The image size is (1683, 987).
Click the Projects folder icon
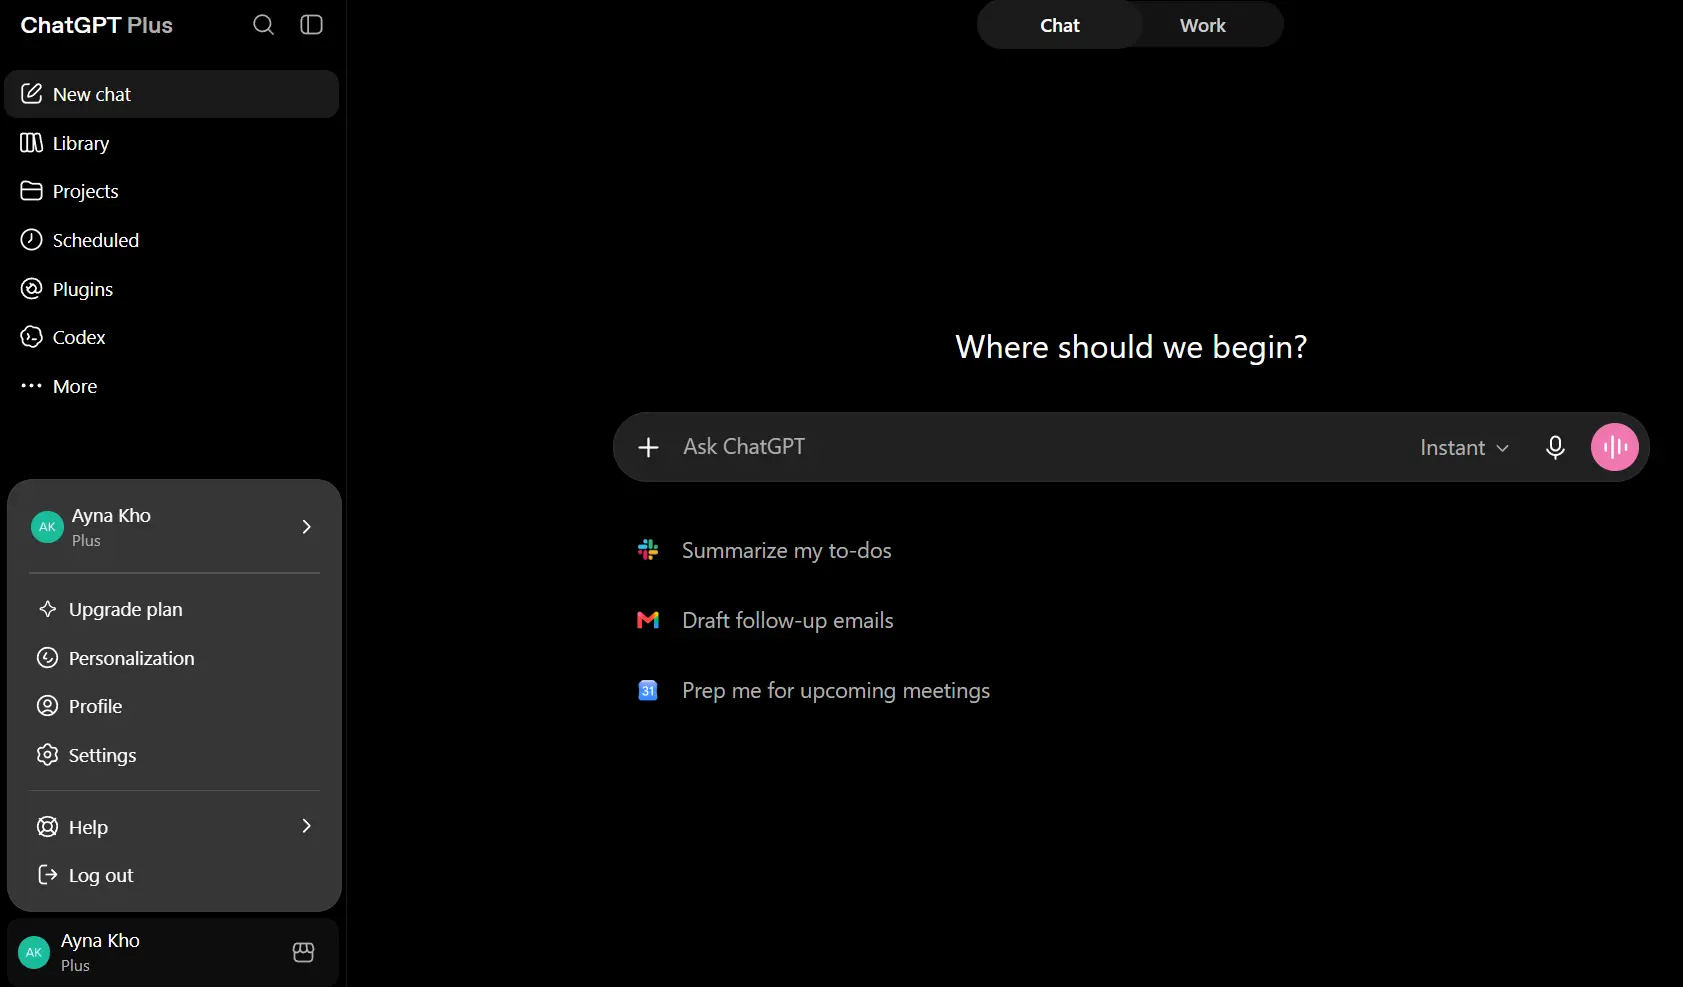(32, 191)
